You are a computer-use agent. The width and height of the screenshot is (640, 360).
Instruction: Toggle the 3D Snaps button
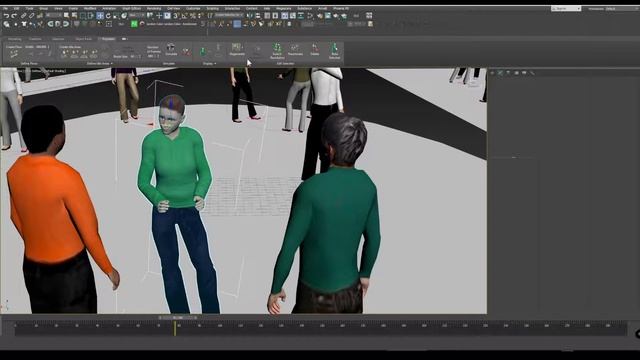click(x=176, y=16)
